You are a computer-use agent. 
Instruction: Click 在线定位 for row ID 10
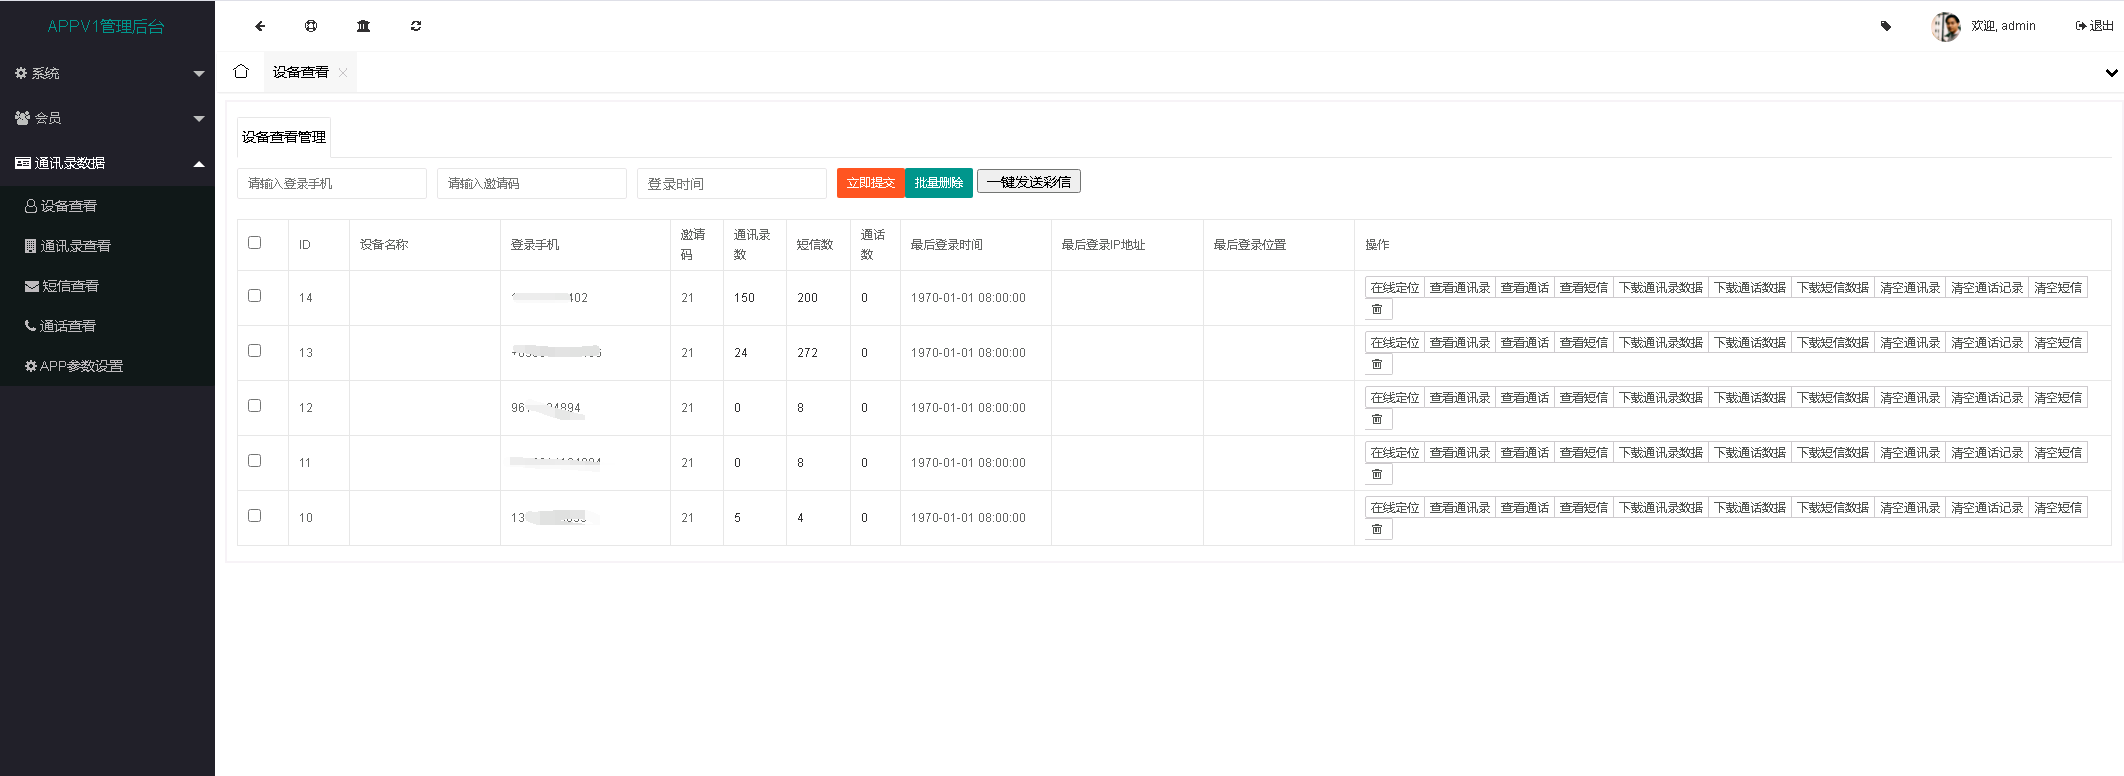pyautogui.click(x=1394, y=508)
